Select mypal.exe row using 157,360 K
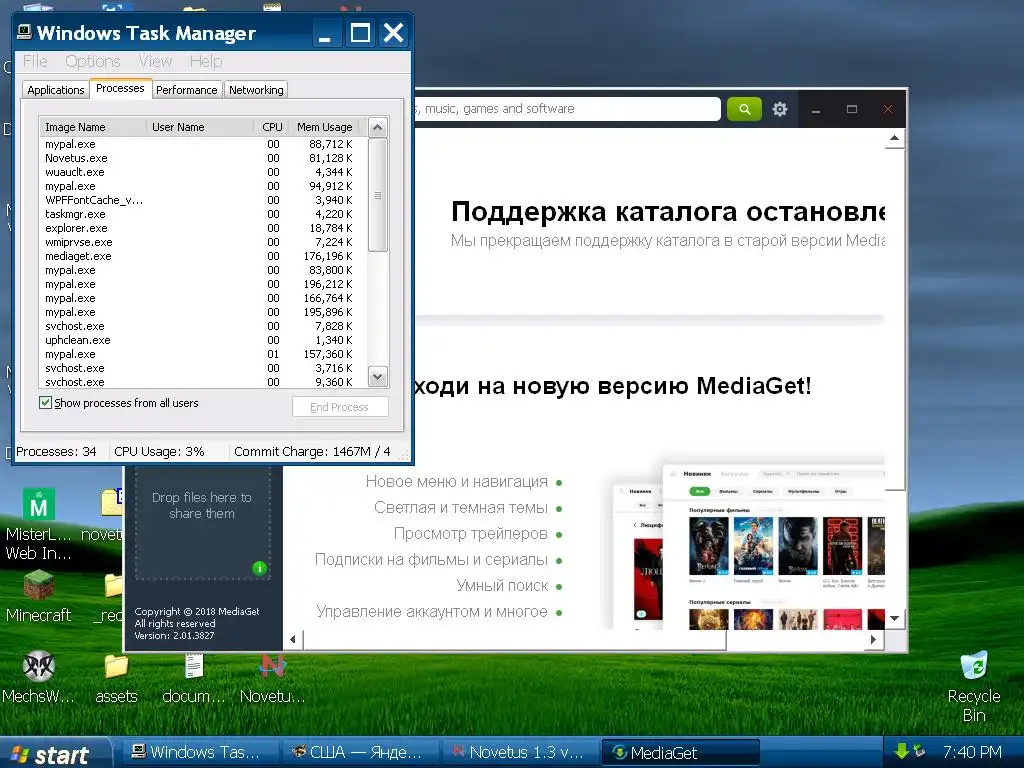Image resolution: width=1024 pixels, height=768 pixels. 199,354
